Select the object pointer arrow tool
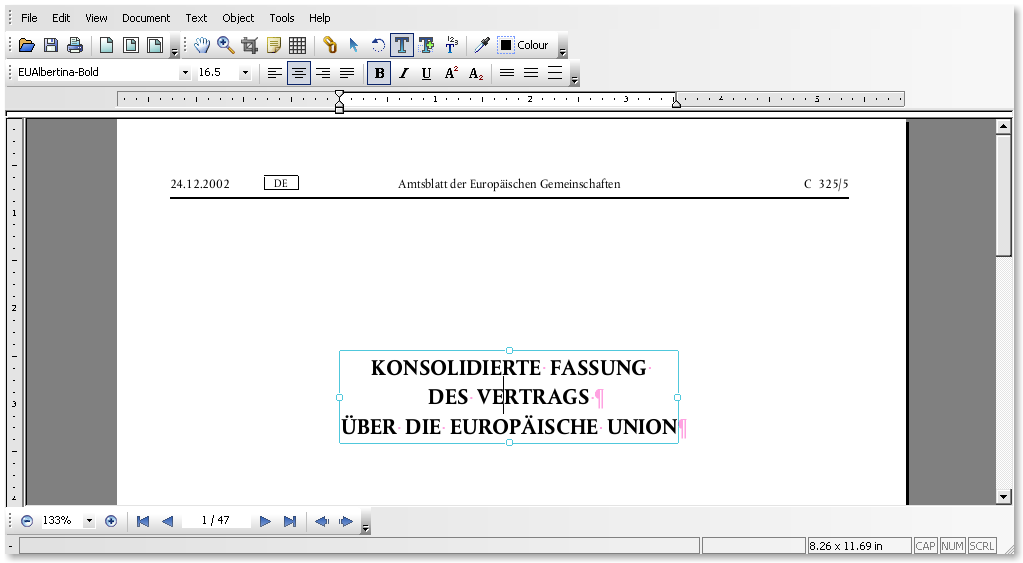 point(354,45)
